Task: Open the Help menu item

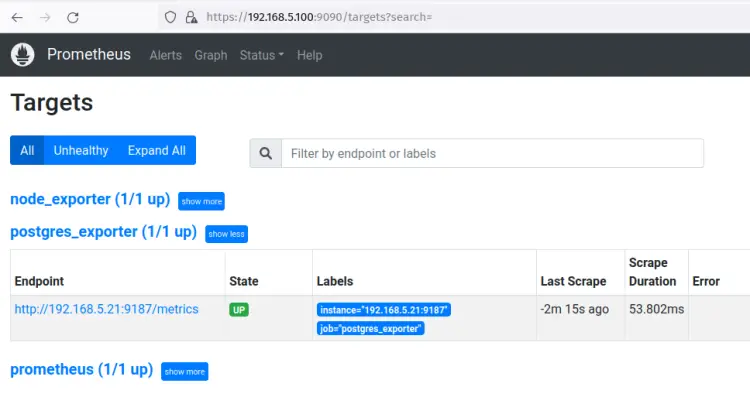Action: (x=310, y=55)
